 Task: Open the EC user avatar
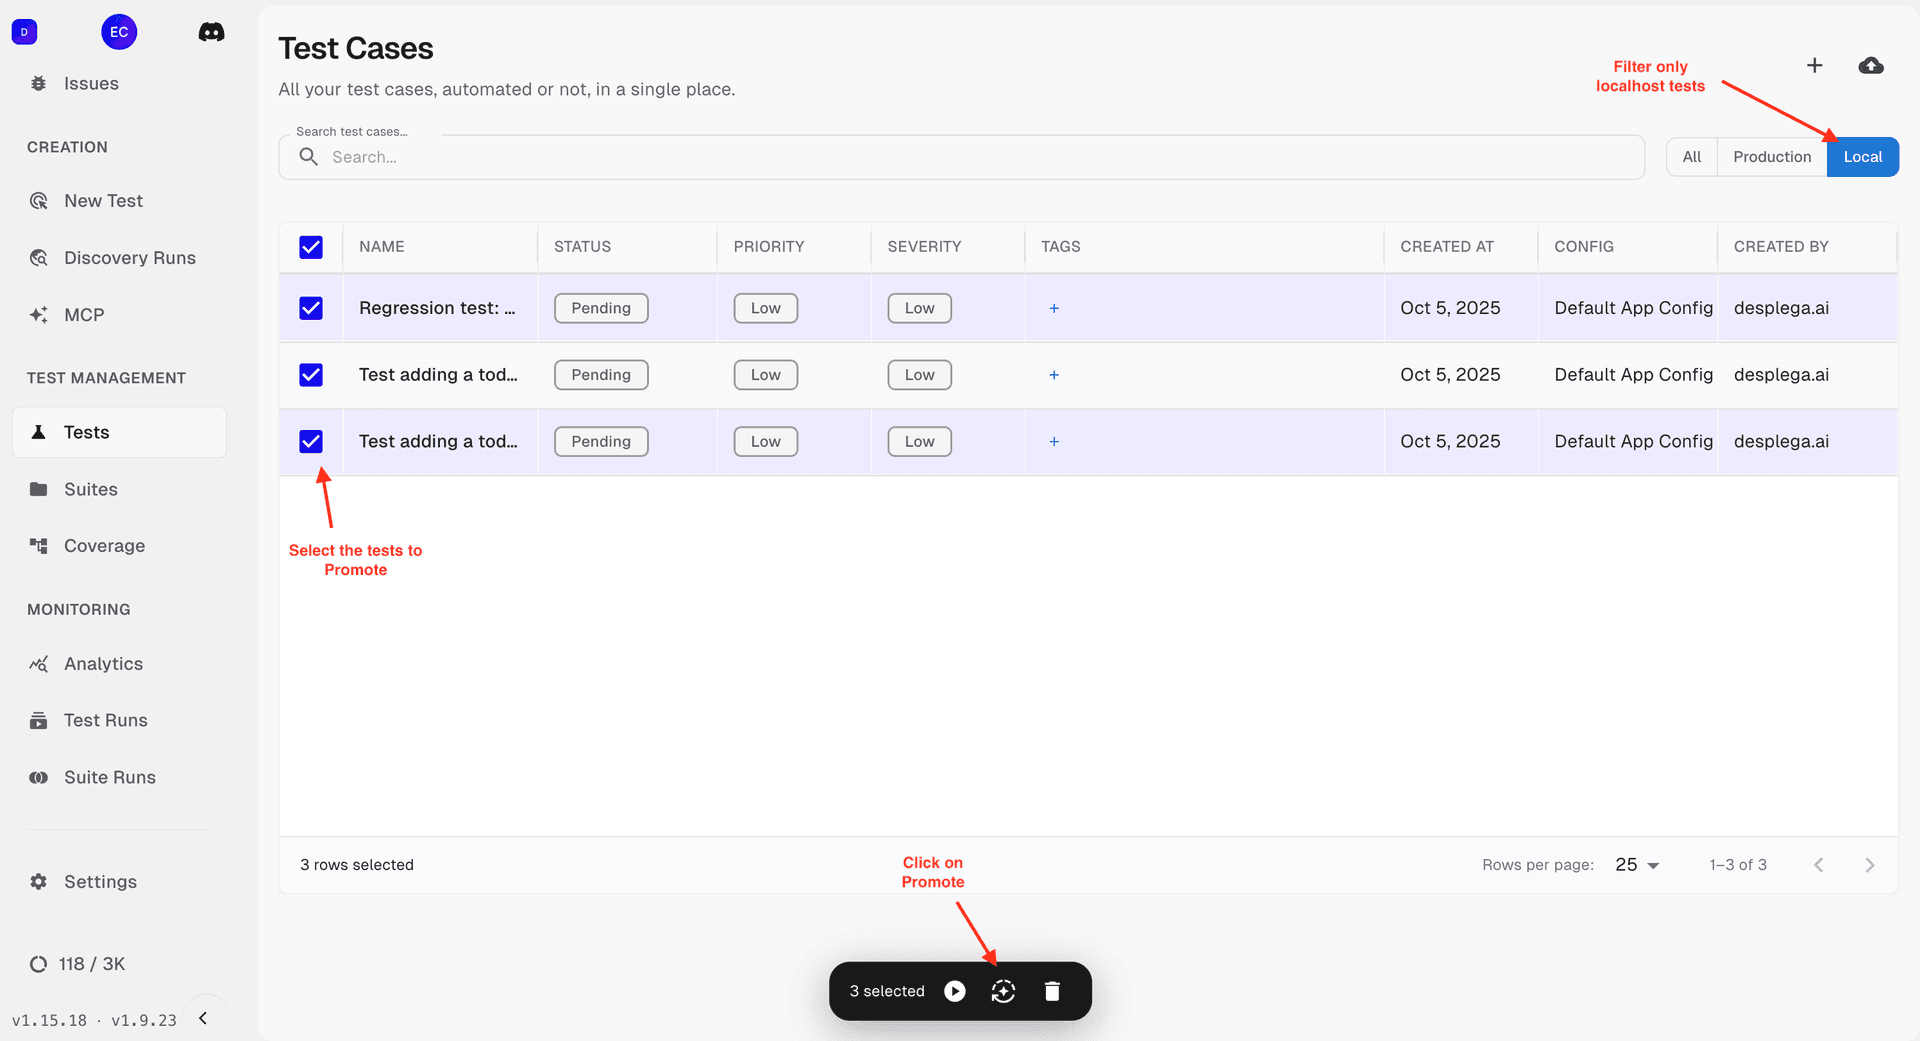pyautogui.click(x=119, y=32)
